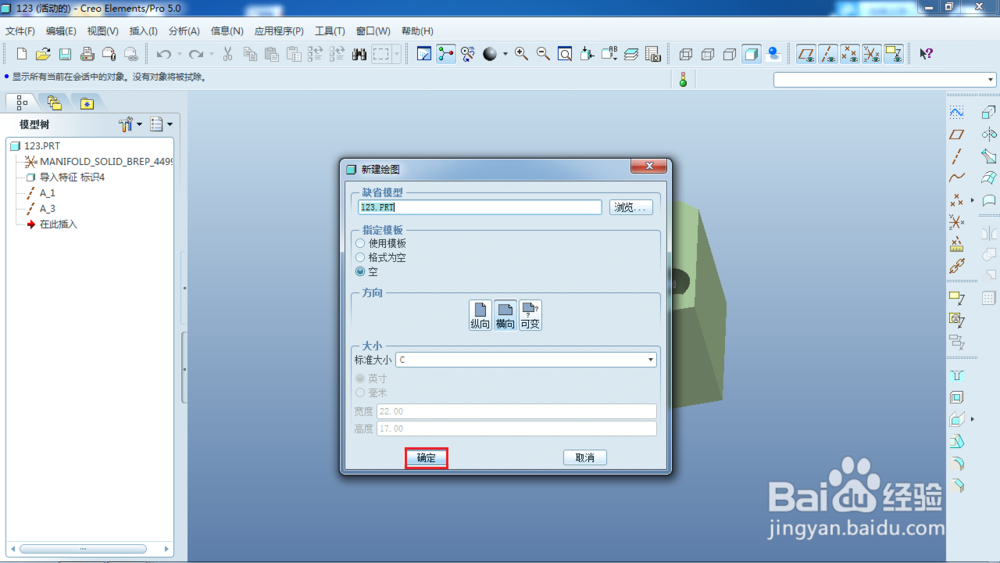
Task: Click the traffic light regeneration status icon
Action: click(683, 80)
